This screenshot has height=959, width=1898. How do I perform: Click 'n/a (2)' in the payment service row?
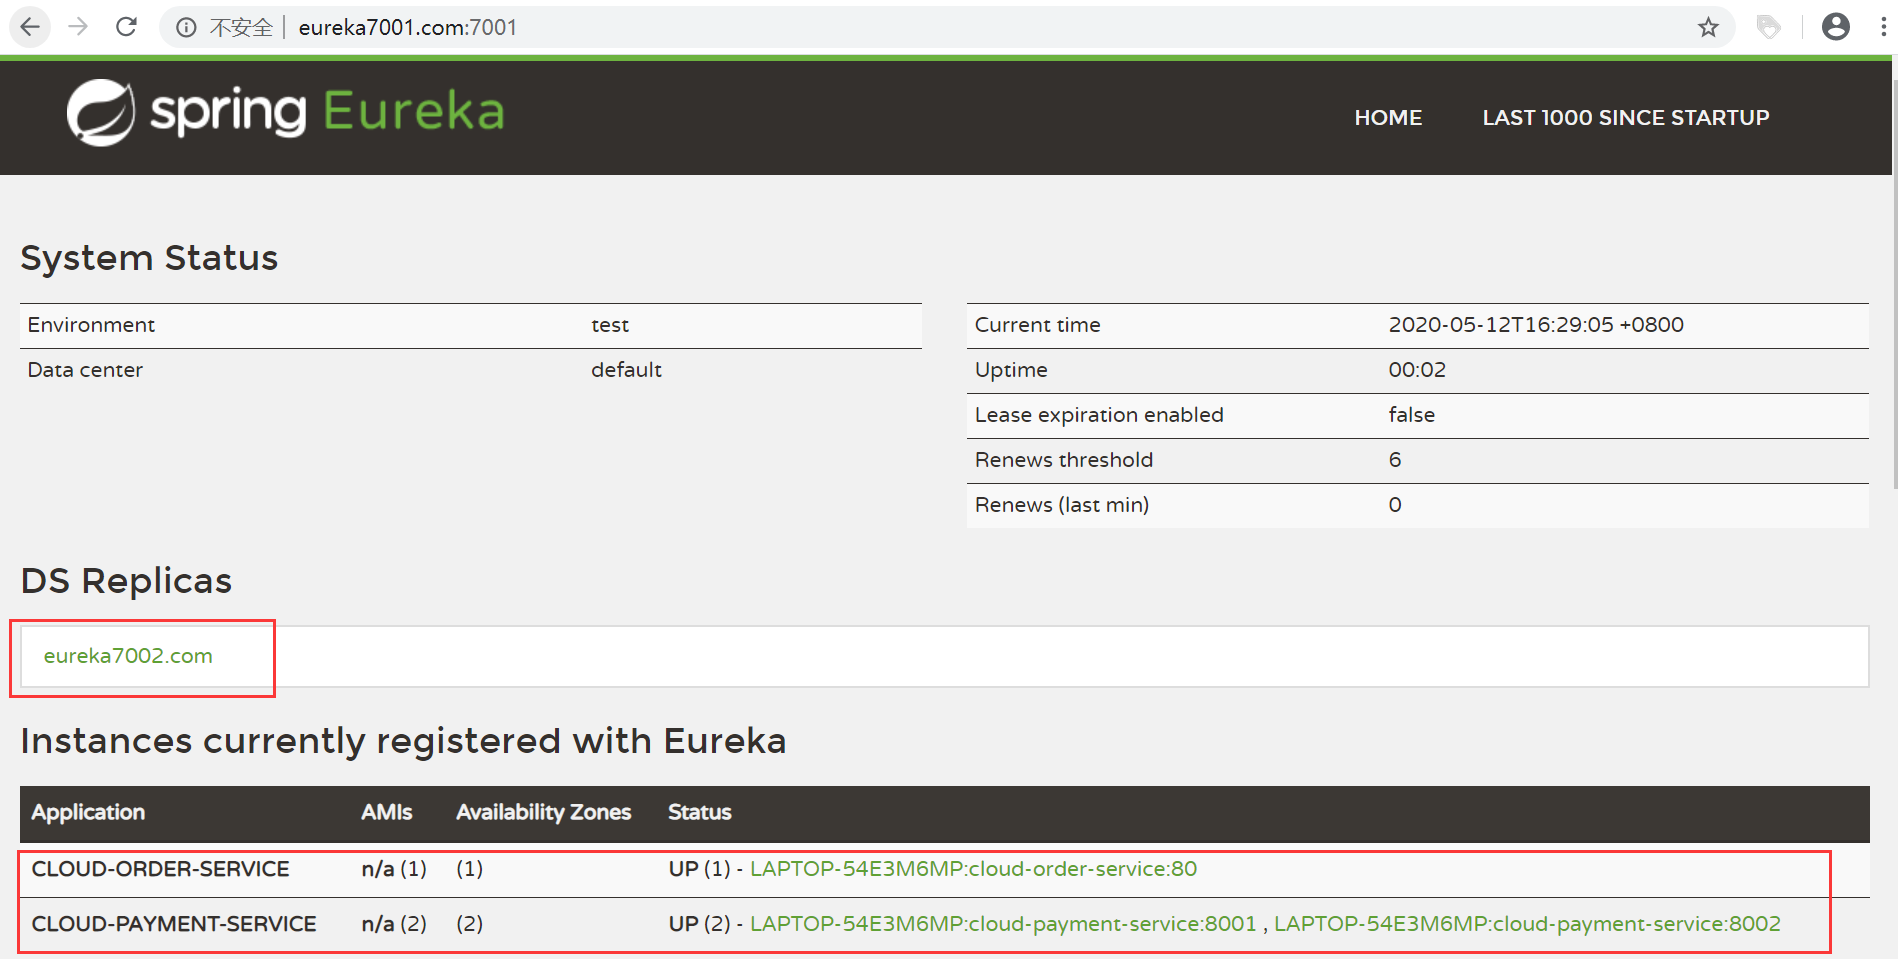[x=394, y=924]
